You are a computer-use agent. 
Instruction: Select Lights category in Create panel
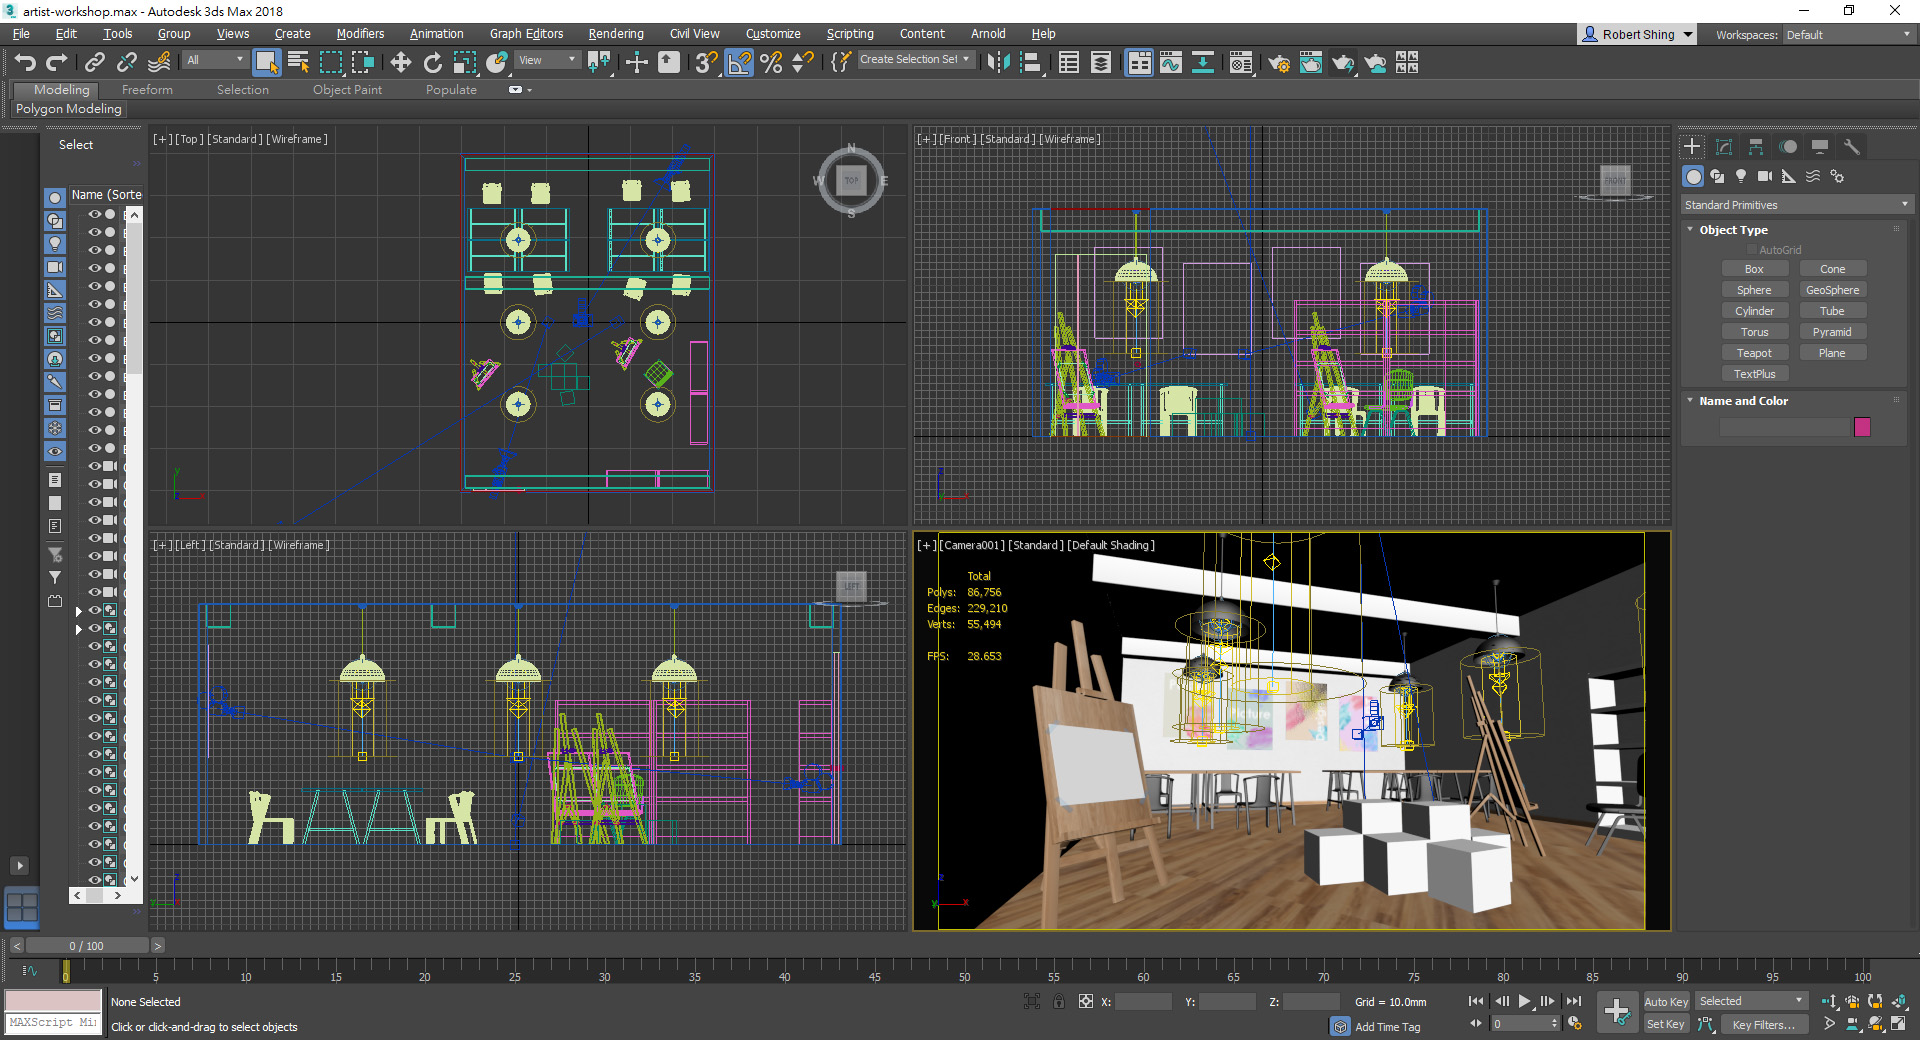(1741, 176)
